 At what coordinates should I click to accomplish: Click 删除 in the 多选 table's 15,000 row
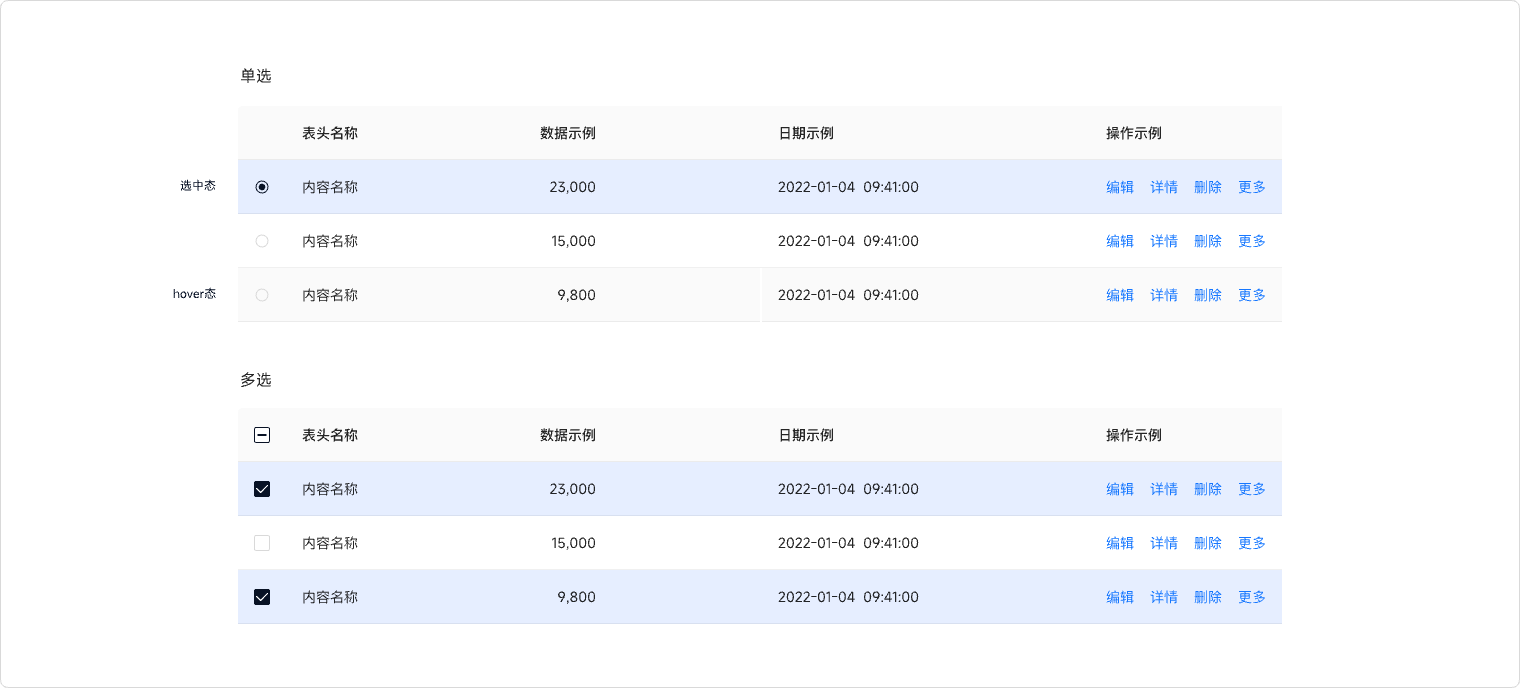pos(1207,543)
